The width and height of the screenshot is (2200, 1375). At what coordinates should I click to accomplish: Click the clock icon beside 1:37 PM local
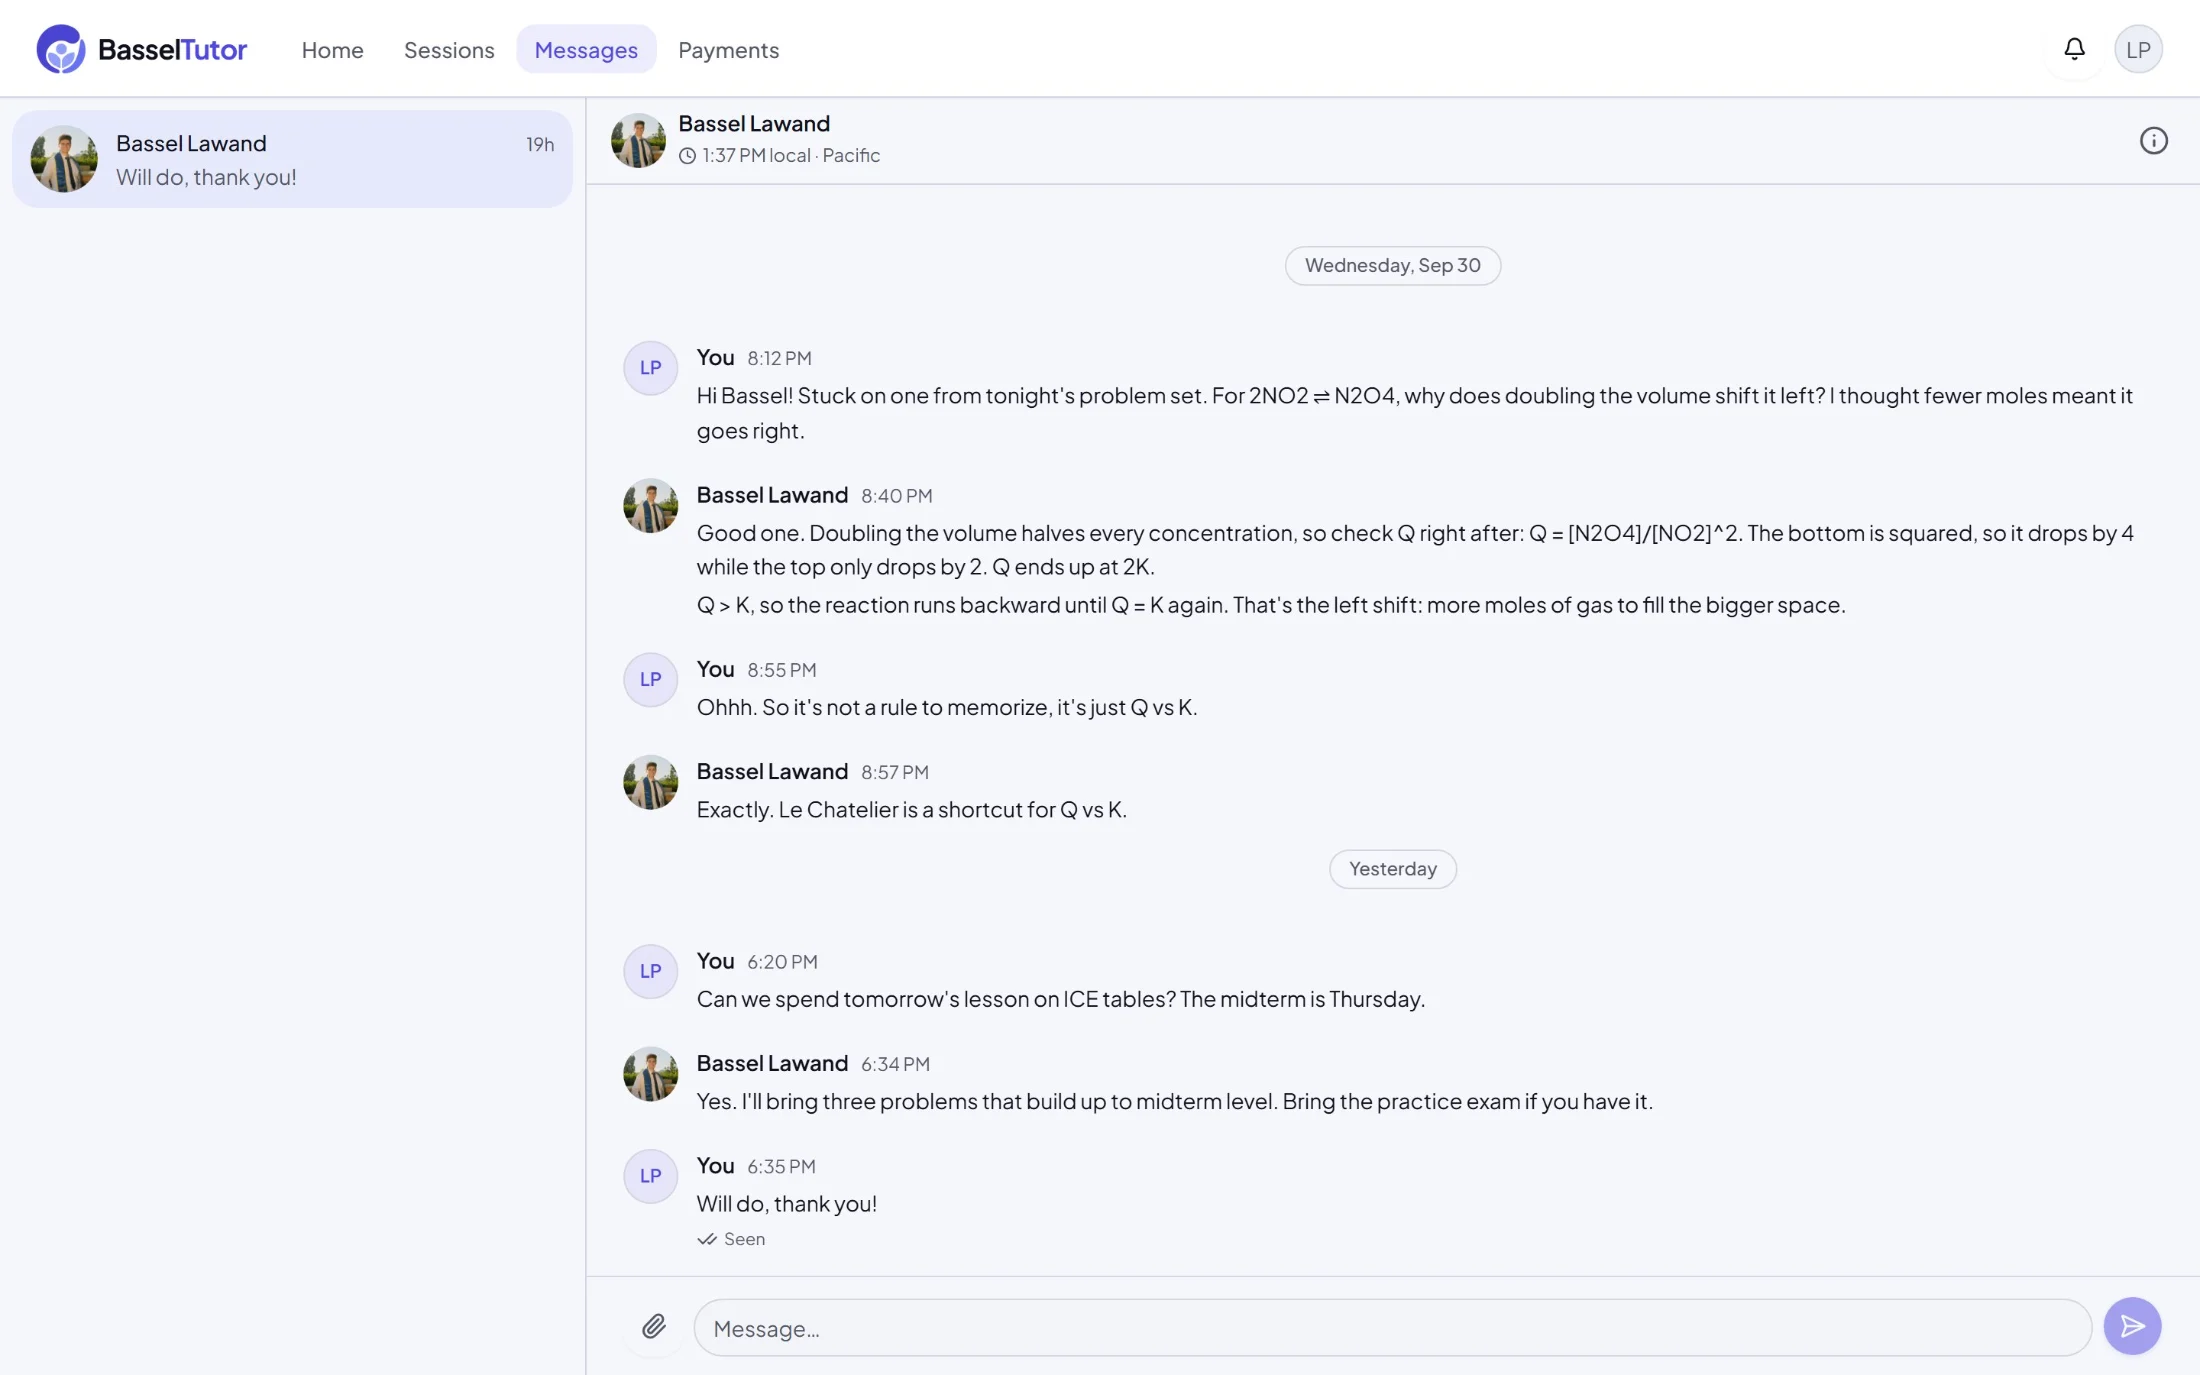(687, 156)
